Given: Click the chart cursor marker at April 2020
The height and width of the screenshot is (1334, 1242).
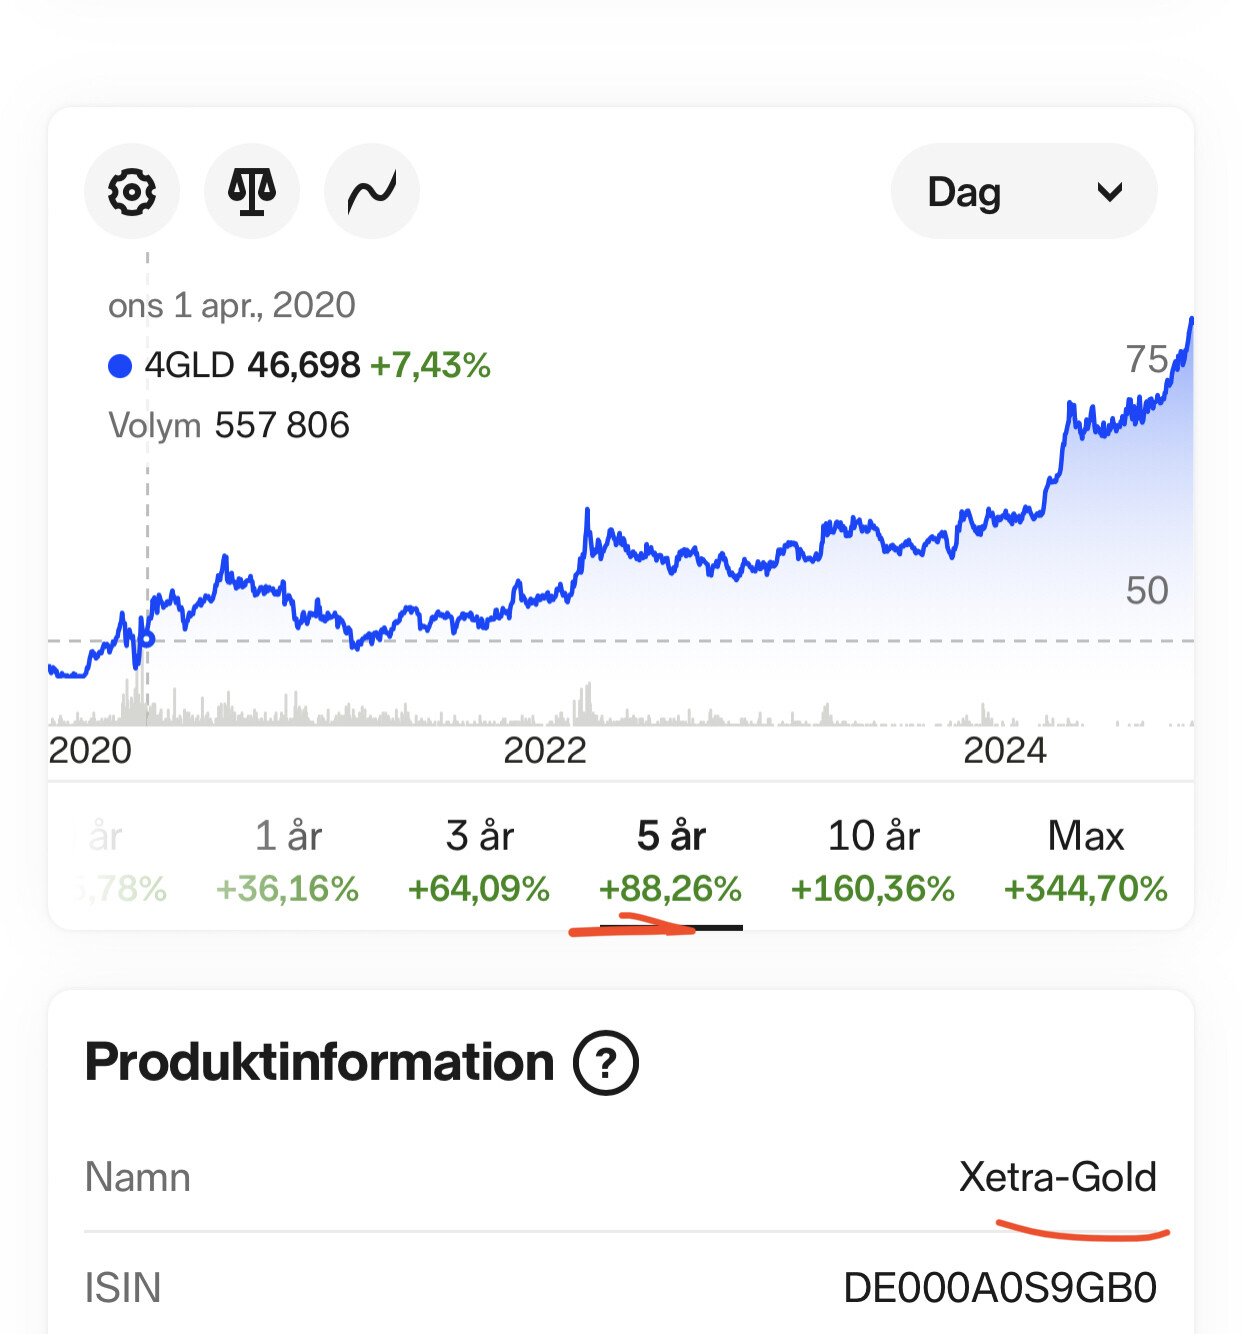Looking at the screenshot, I should pyautogui.click(x=147, y=638).
